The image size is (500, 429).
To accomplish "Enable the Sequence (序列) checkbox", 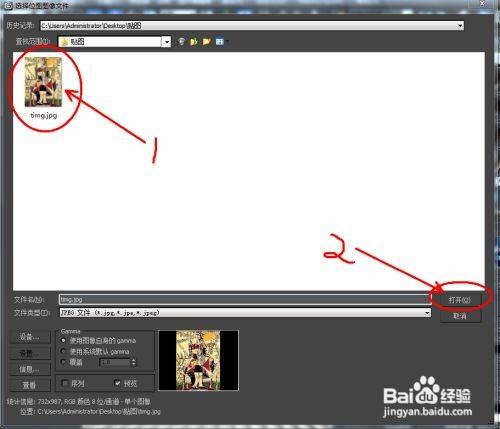I will [x=65, y=383].
